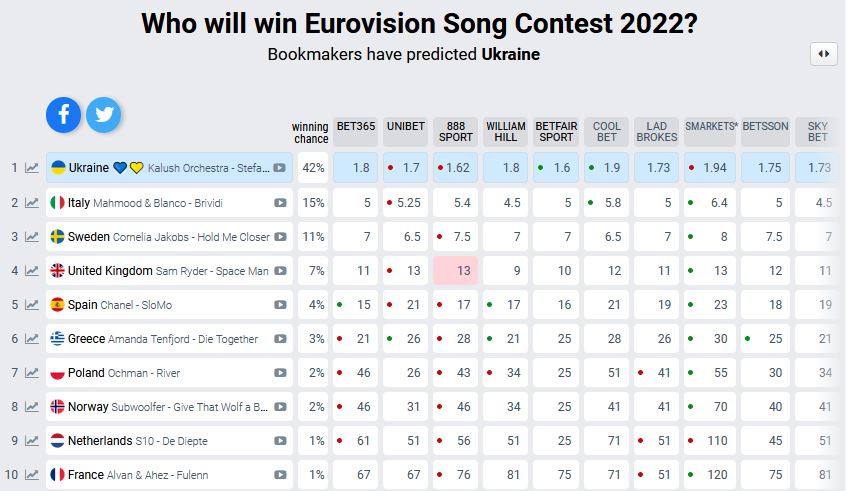Select the William Hill column header
This screenshot has height=491, width=847.
tap(505, 132)
